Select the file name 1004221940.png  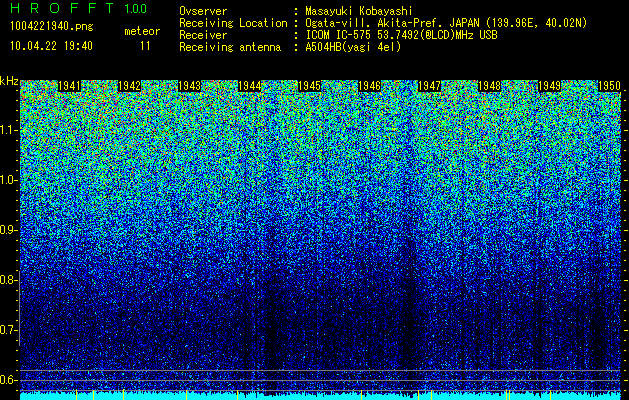pos(52,26)
